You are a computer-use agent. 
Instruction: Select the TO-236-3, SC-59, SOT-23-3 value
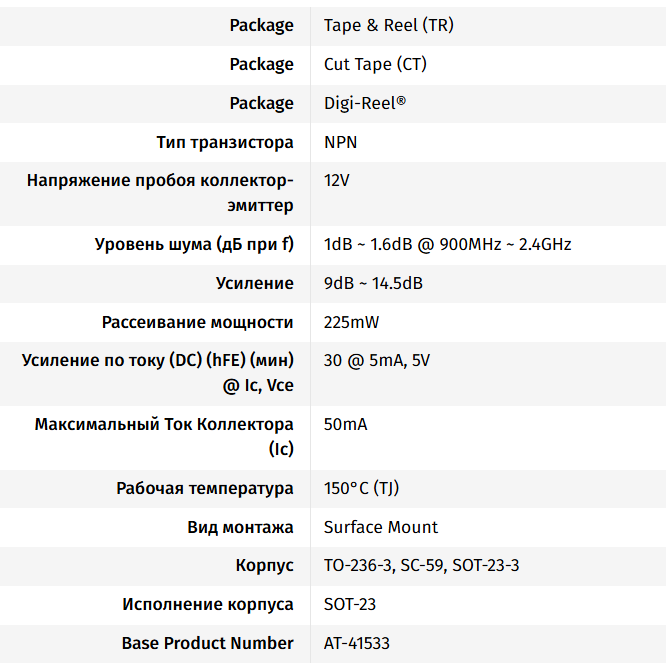point(421,566)
